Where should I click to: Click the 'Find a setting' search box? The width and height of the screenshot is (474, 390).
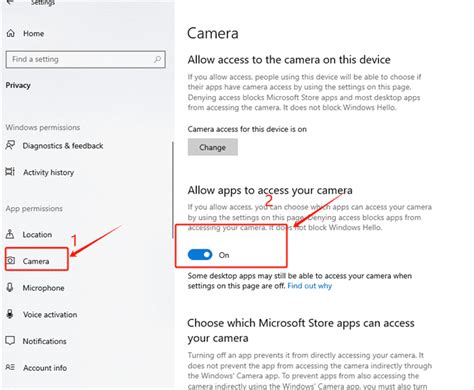pyautogui.click(x=86, y=59)
